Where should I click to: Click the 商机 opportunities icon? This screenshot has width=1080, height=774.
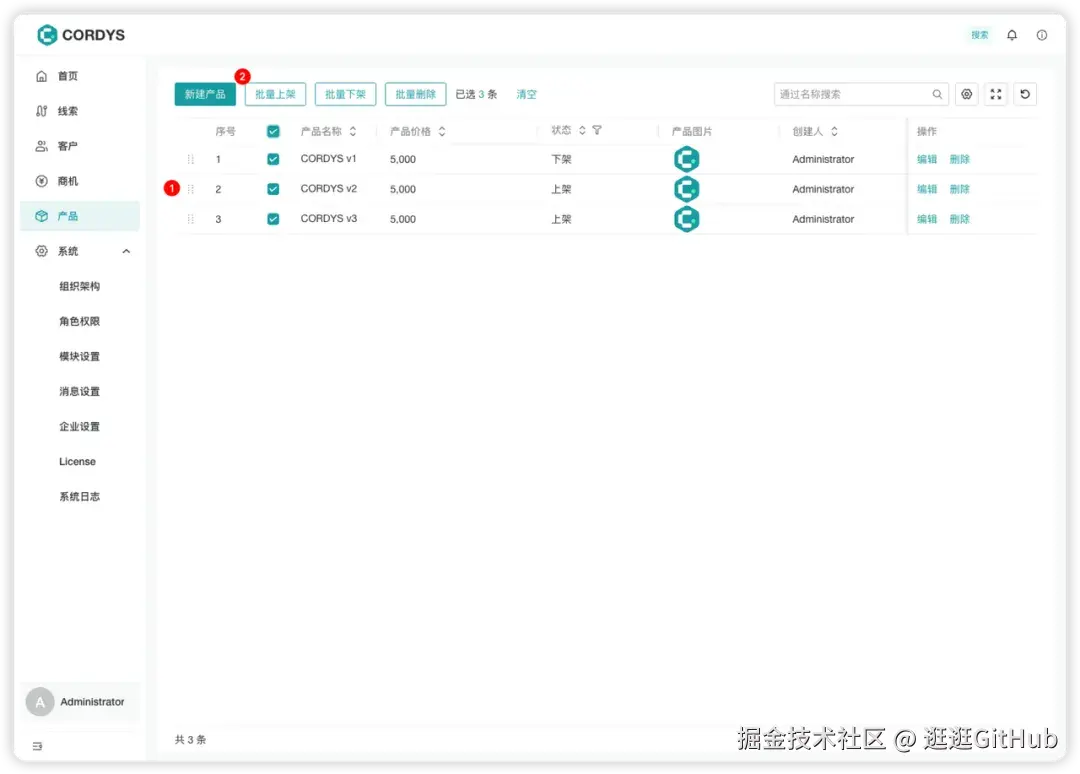(41, 180)
